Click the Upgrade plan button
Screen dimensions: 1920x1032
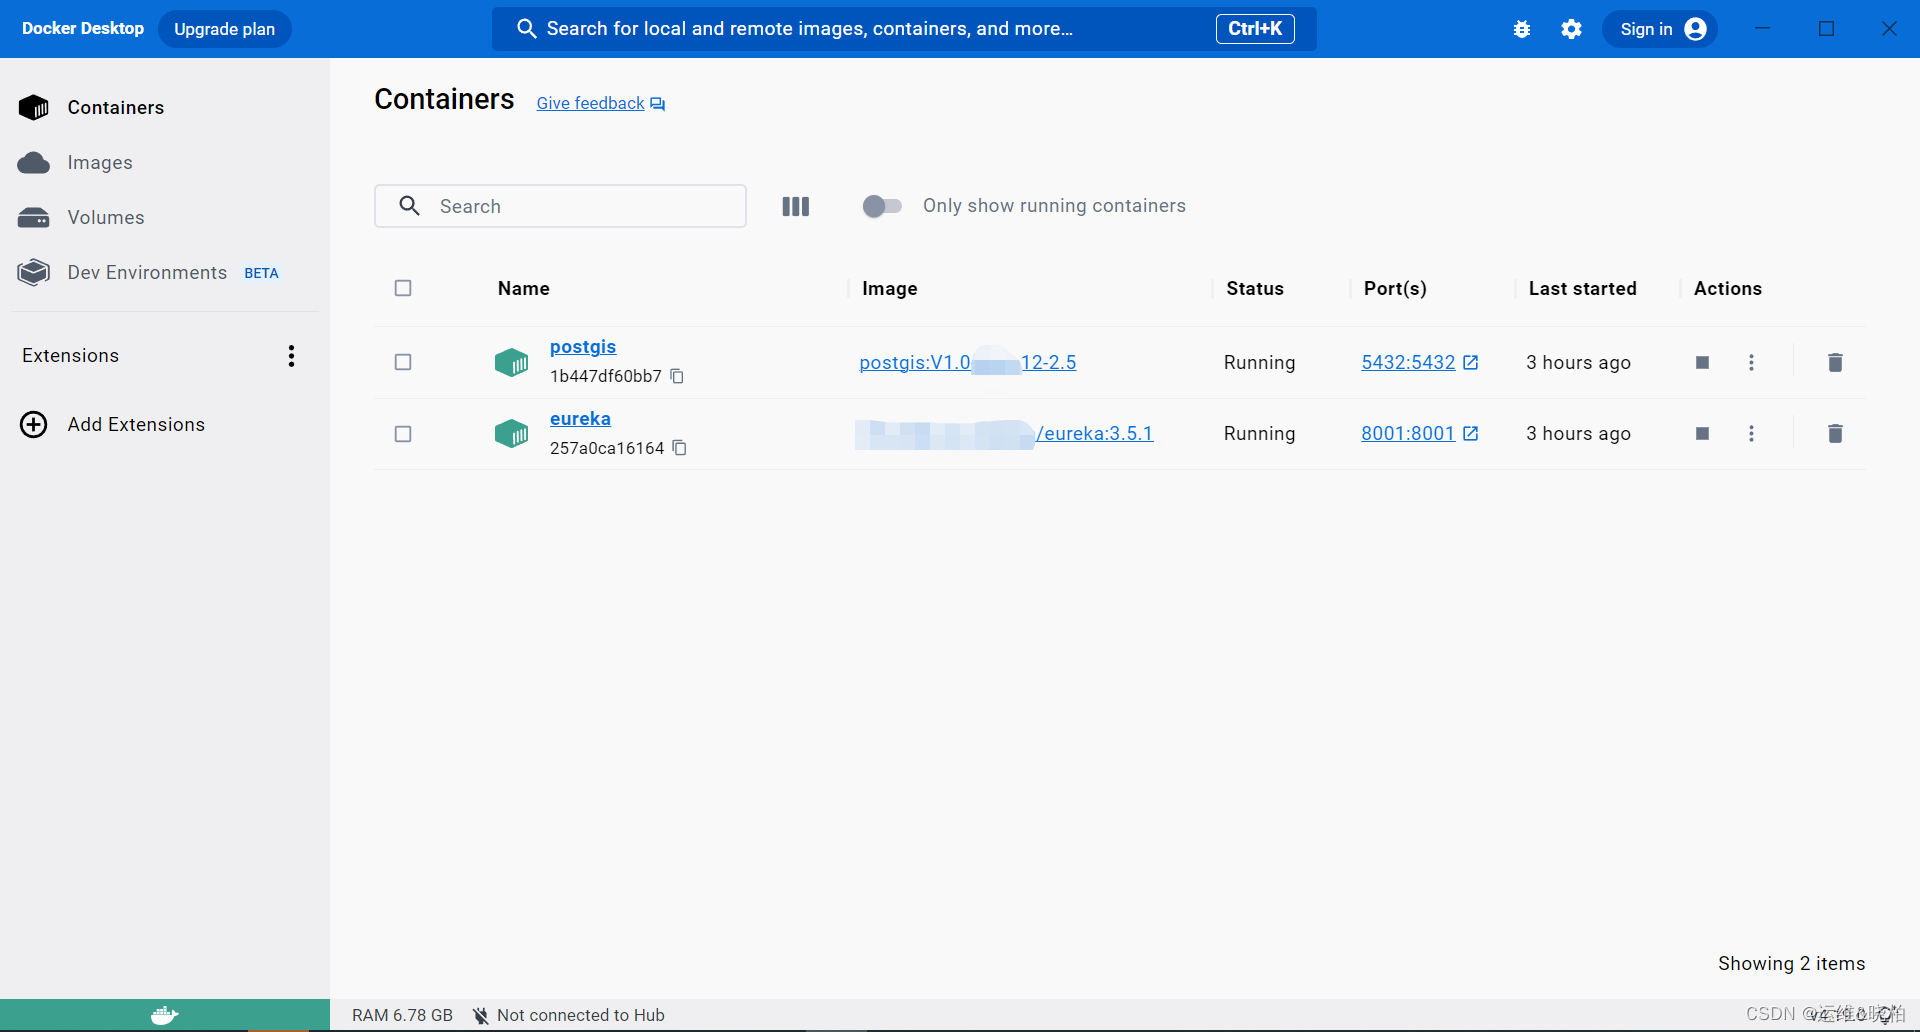point(224,29)
